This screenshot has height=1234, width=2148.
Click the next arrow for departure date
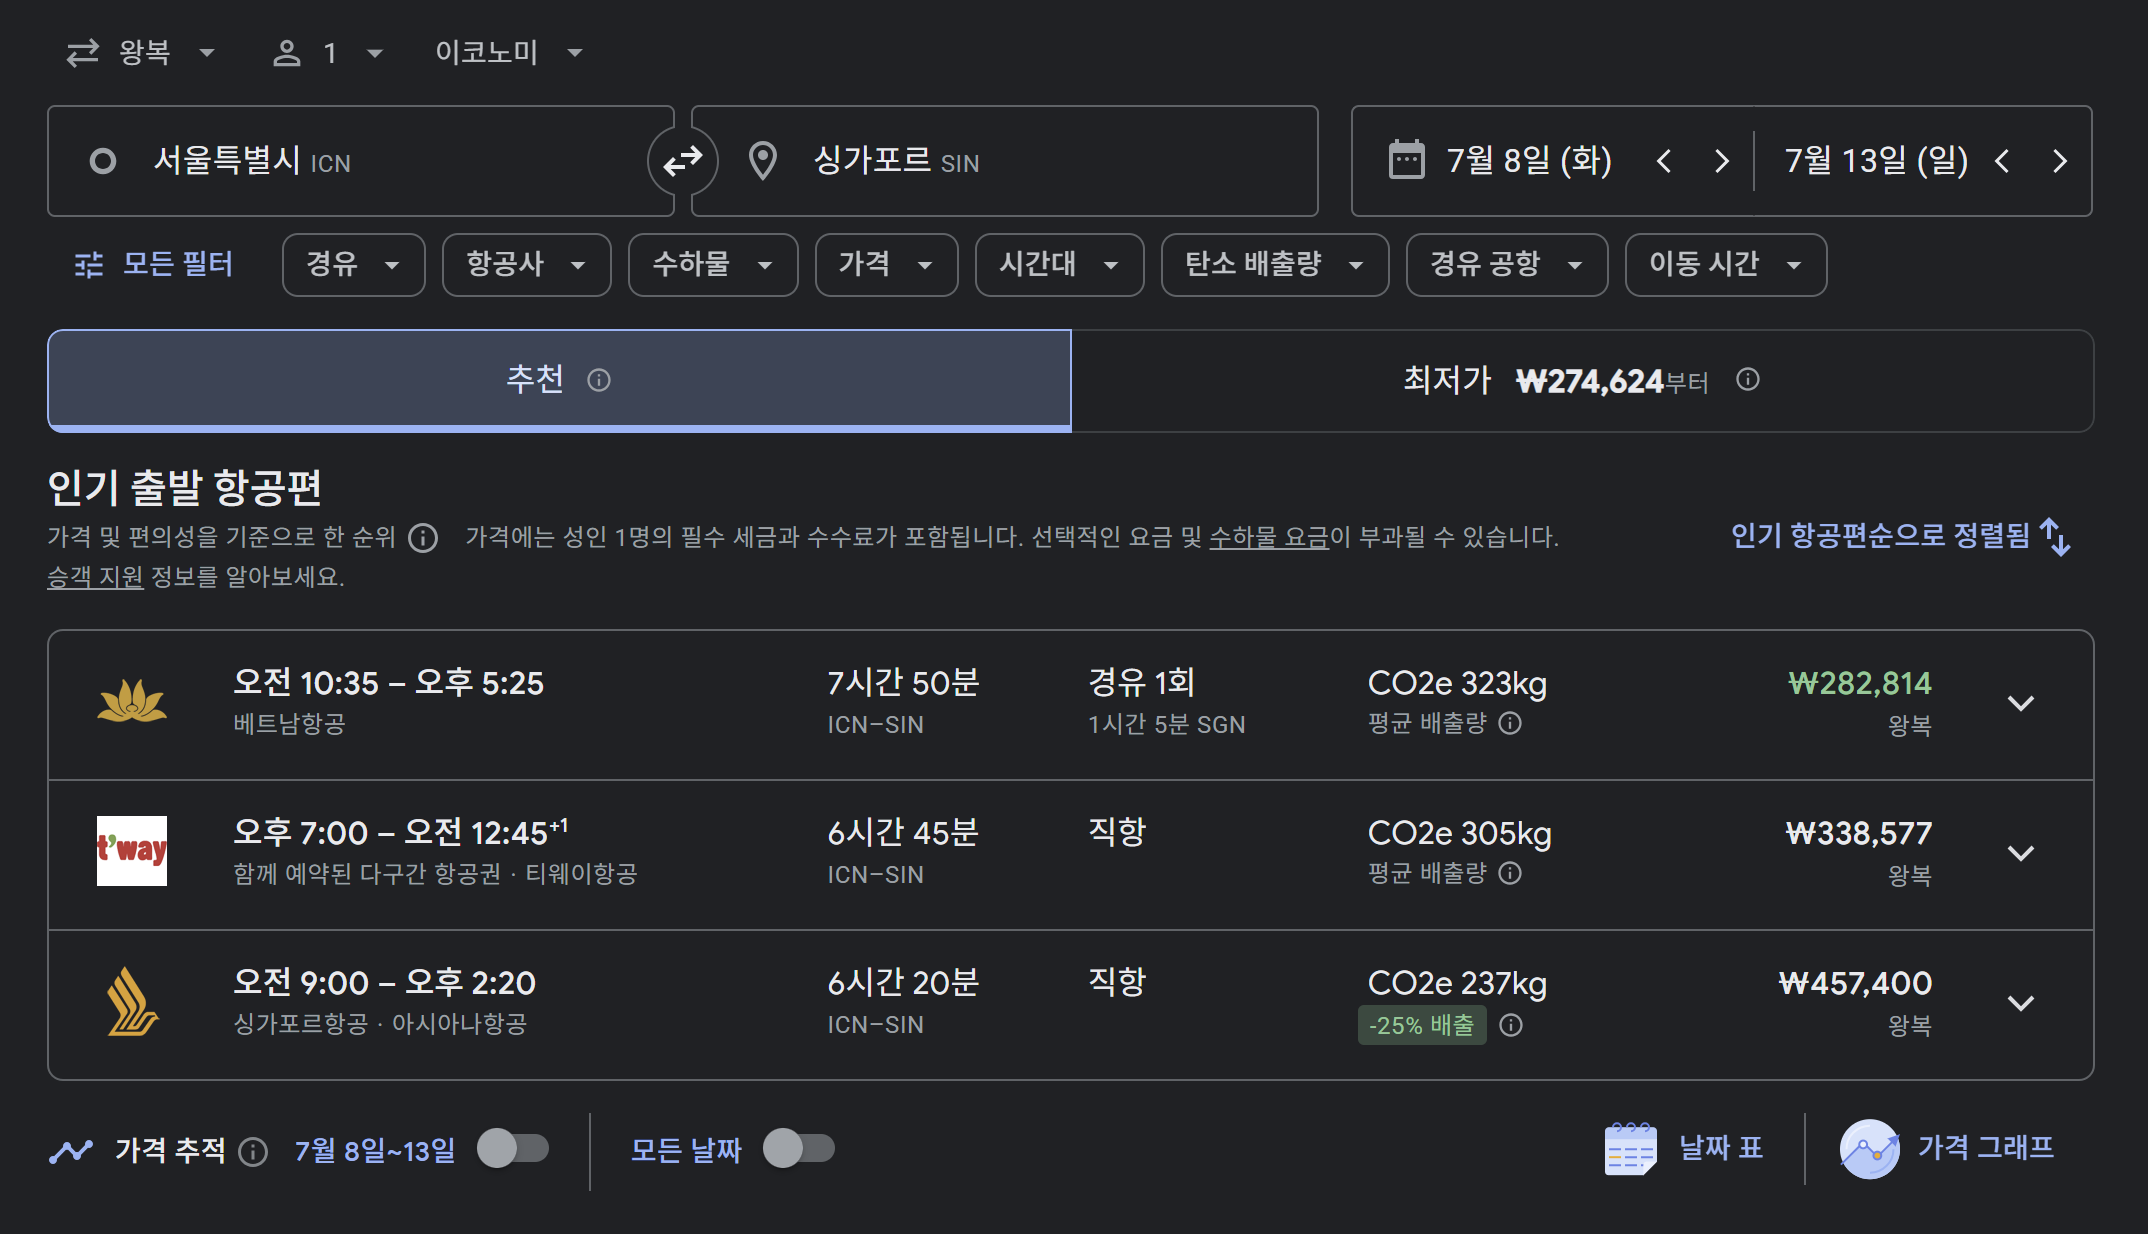coord(1722,160)
